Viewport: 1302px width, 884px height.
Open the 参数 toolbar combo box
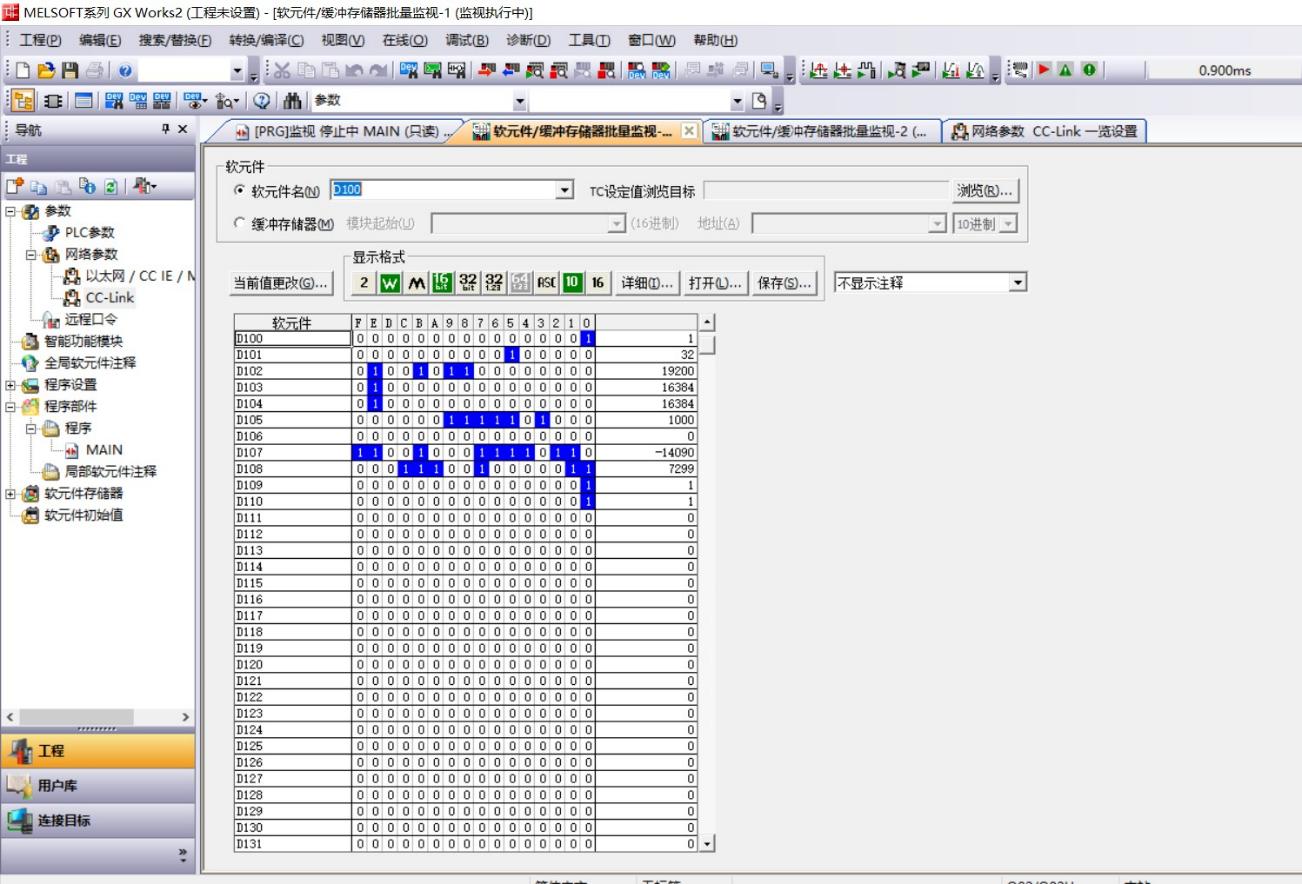click(x=421, y=100)
